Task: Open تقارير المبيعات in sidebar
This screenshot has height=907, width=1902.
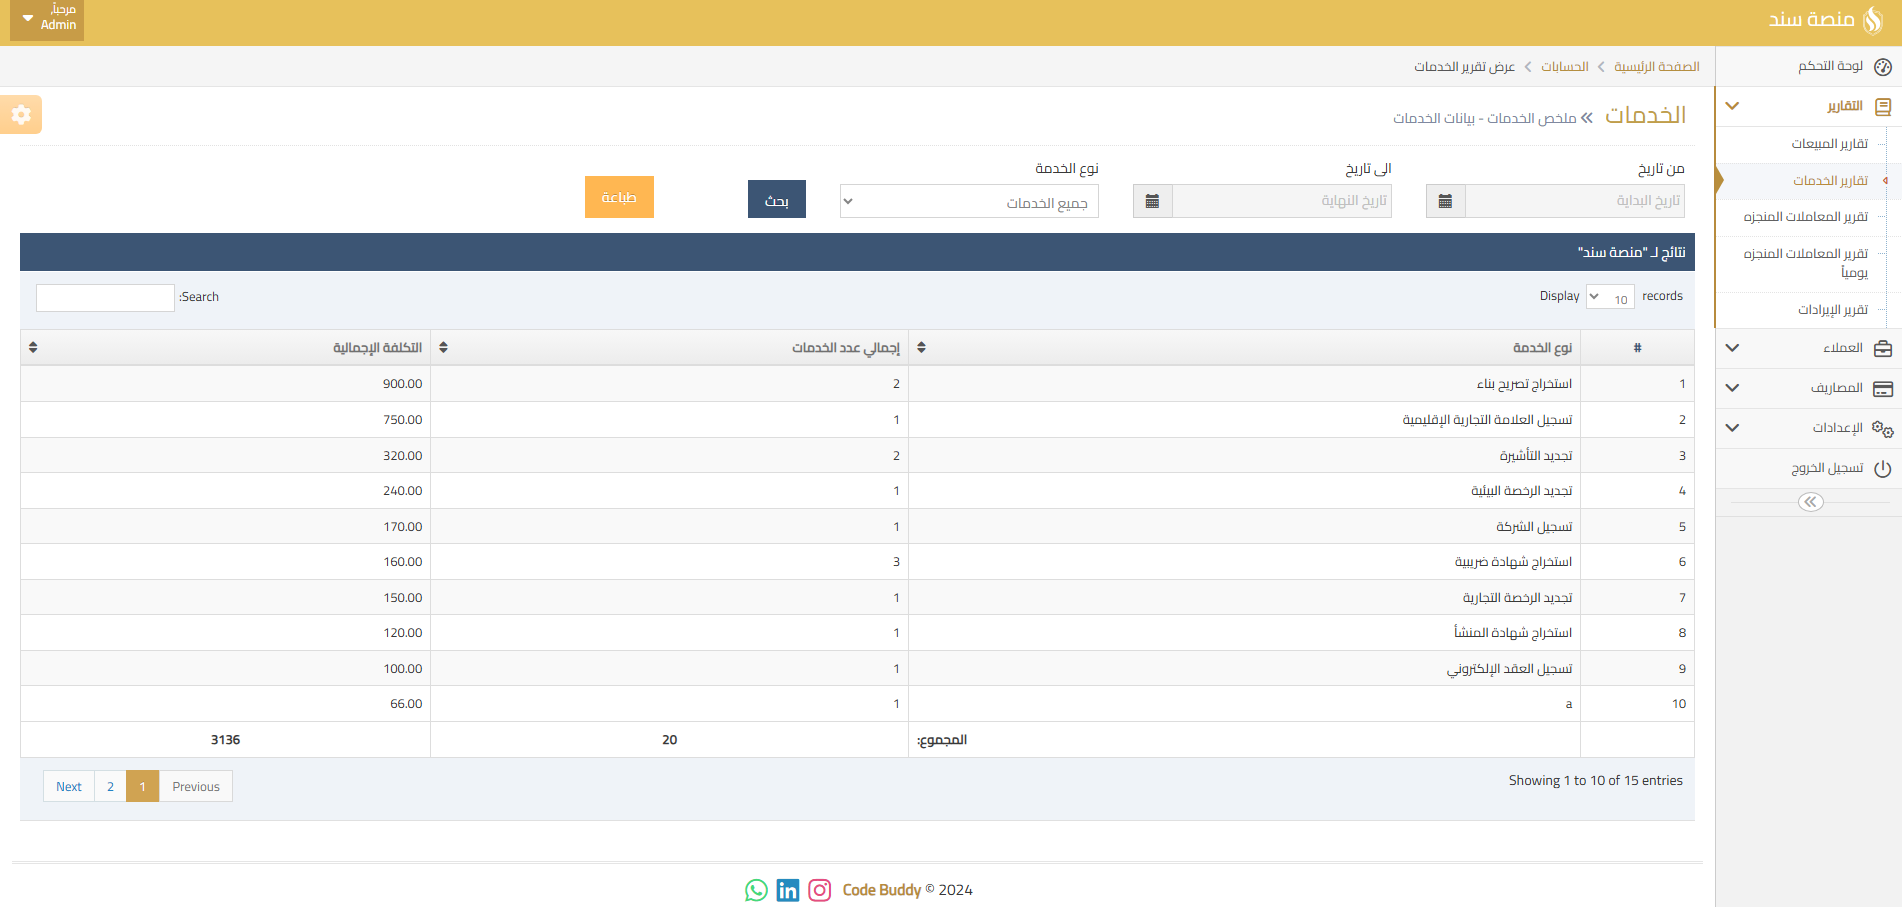Action: (1829, 144)
